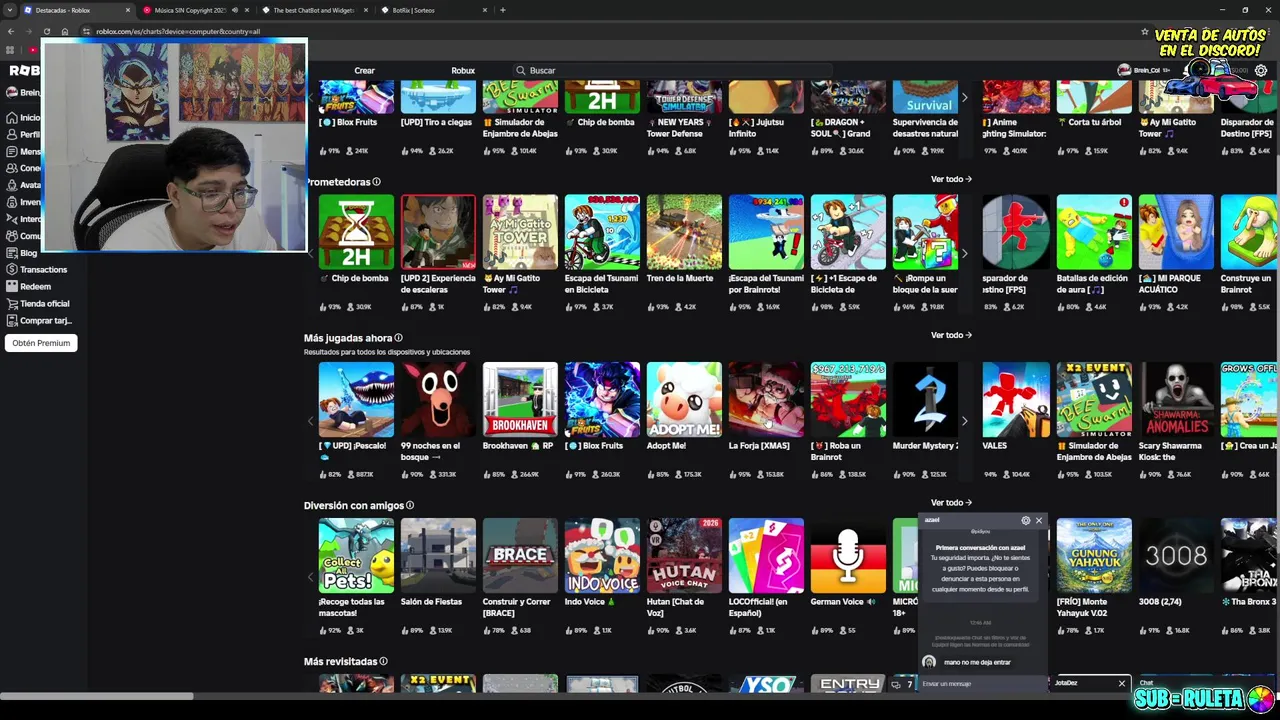1280x720 pixels.
Task: Close the azael chat window
Action: (1039, 521)
